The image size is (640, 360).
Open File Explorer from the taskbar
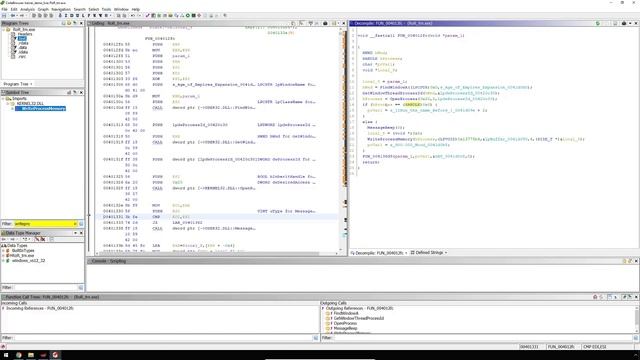[31, 355]
